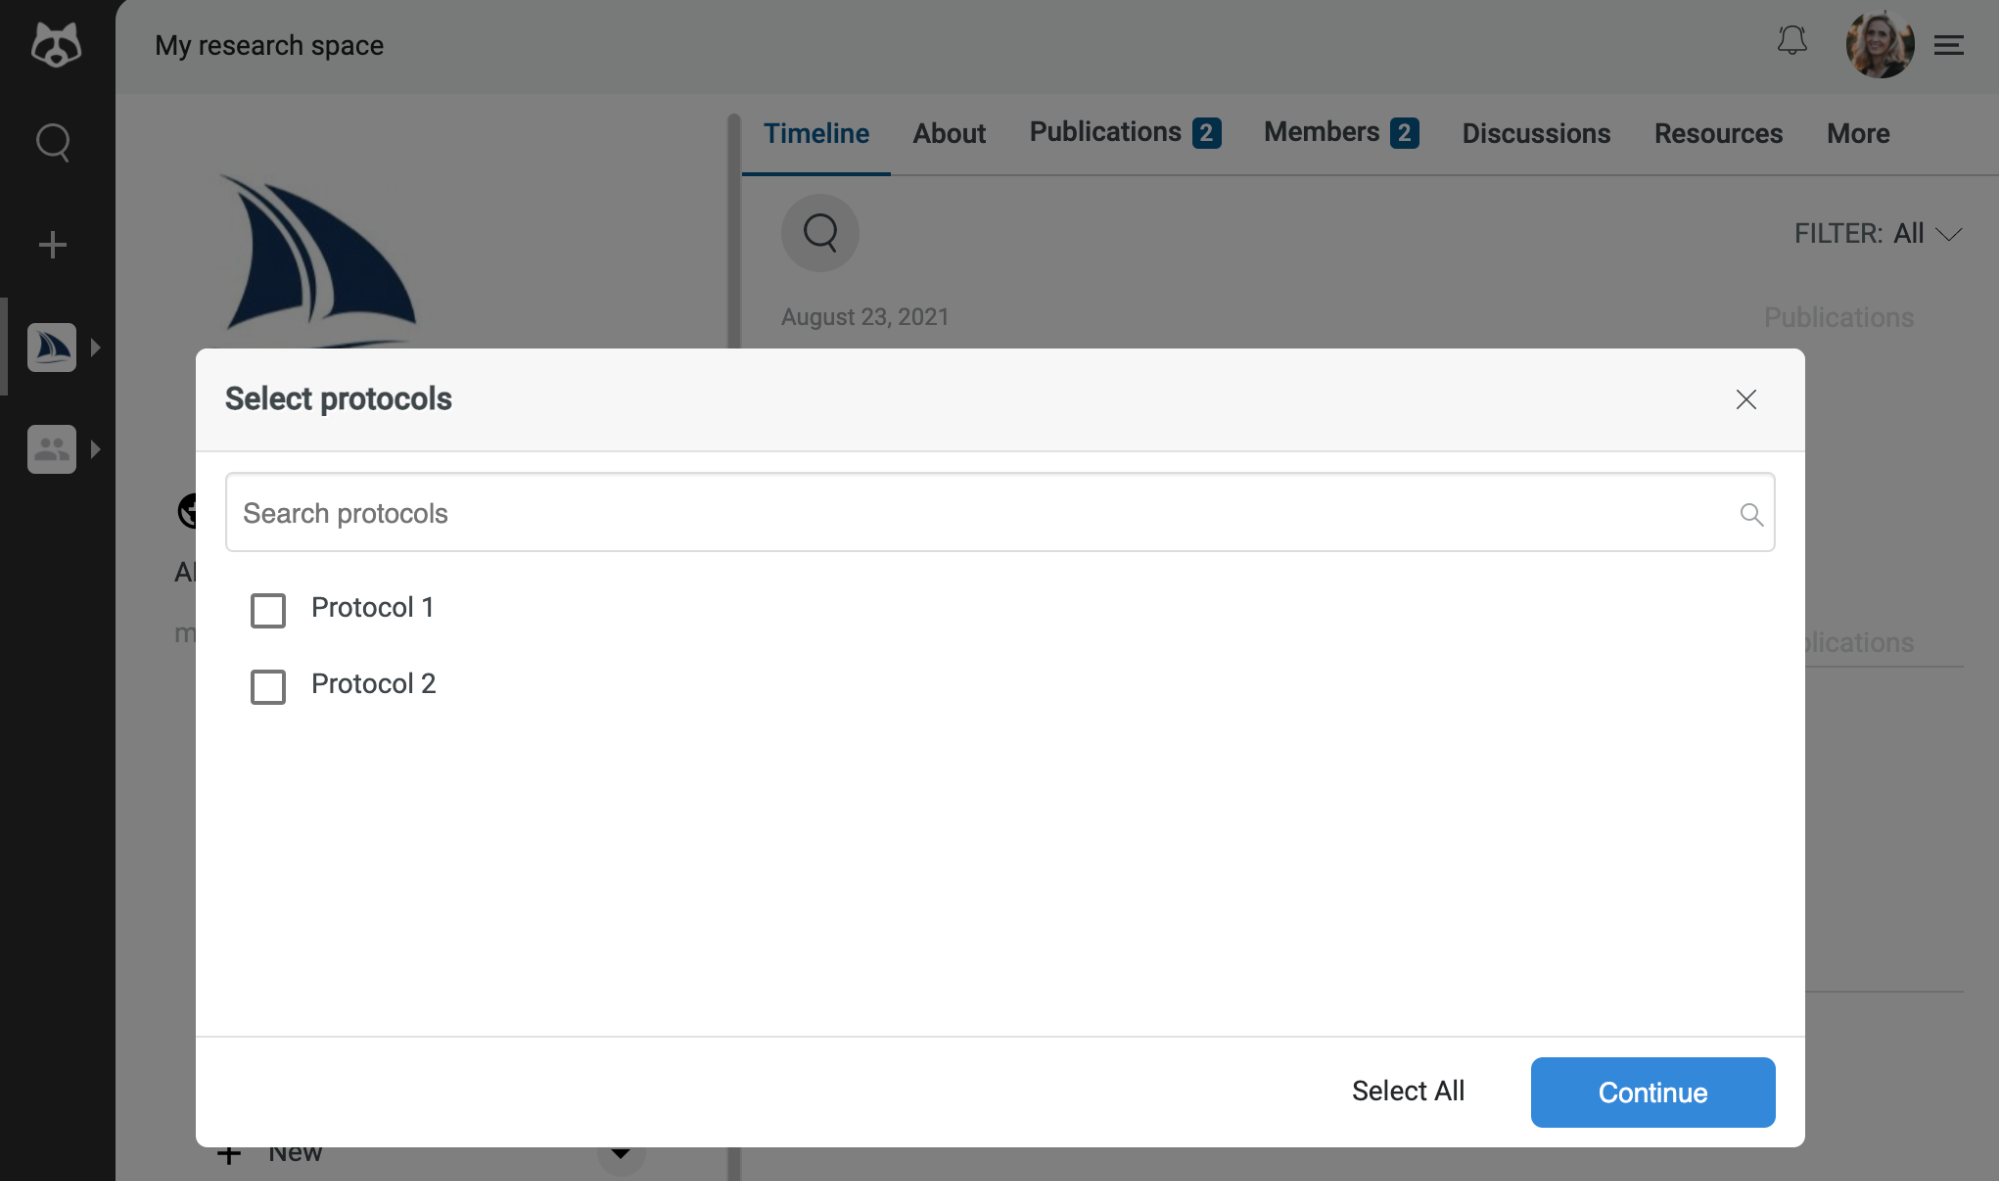Screen dimensions: 1999x1181
Task: Click the magnifier icon in protocols search field
Action: 1750,513
